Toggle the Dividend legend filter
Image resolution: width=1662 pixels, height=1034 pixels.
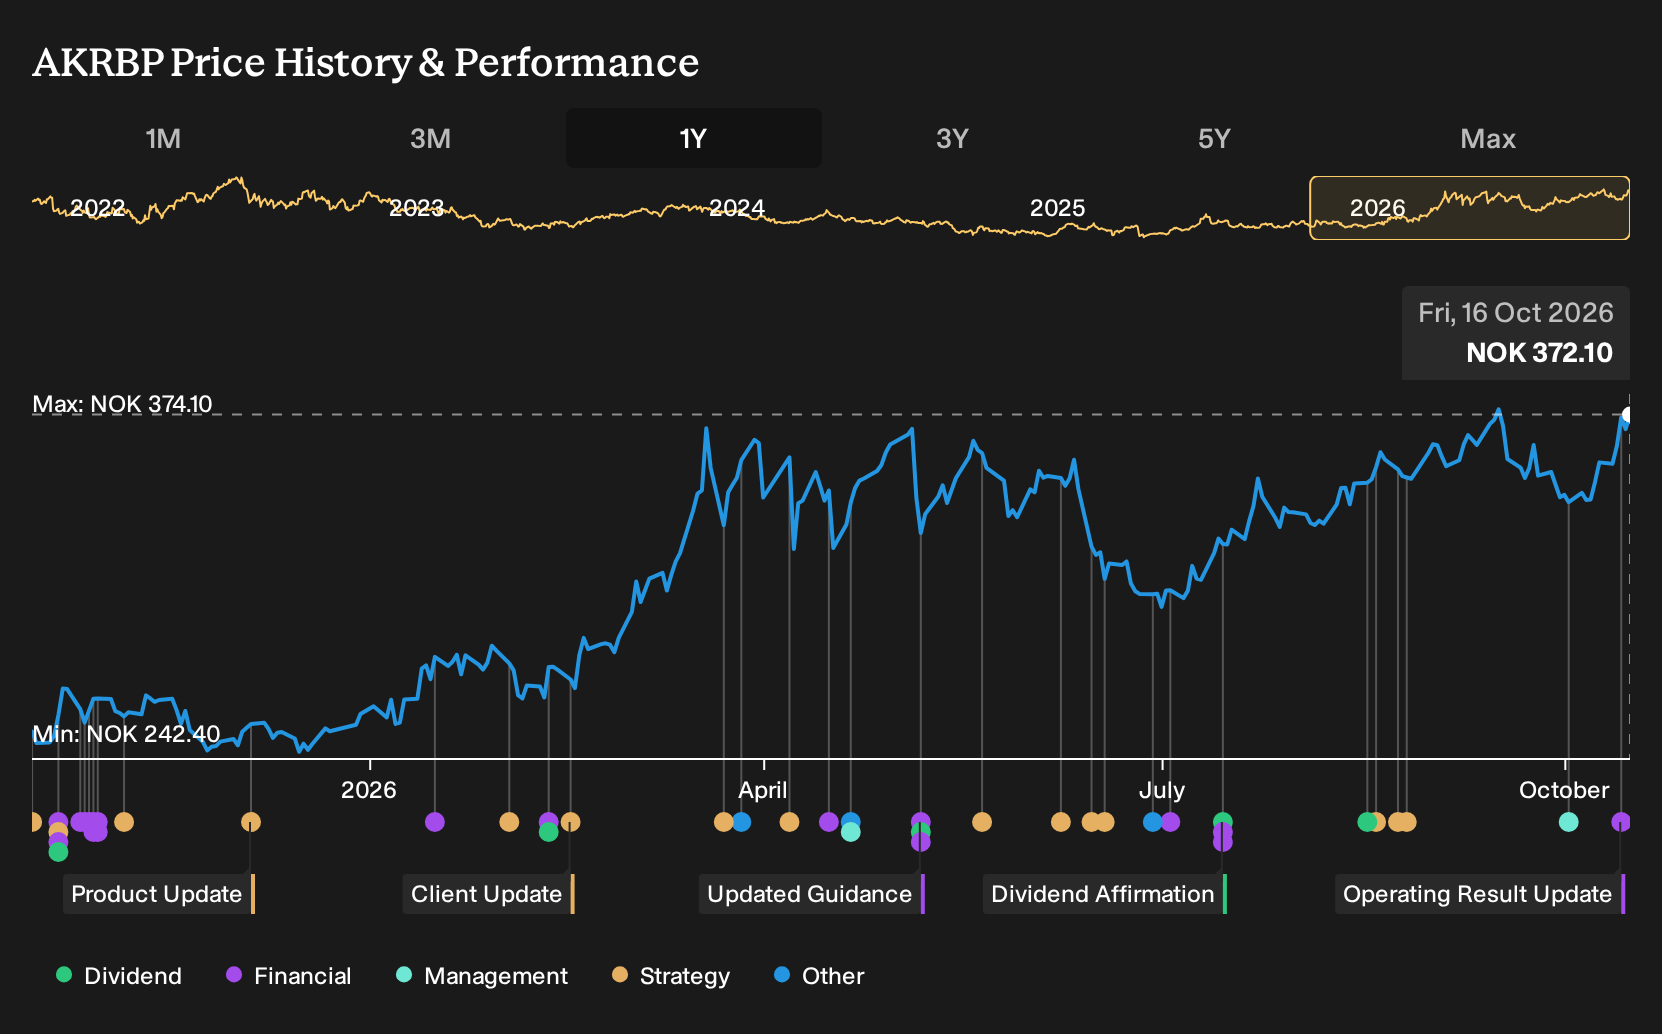click(119, 976)
